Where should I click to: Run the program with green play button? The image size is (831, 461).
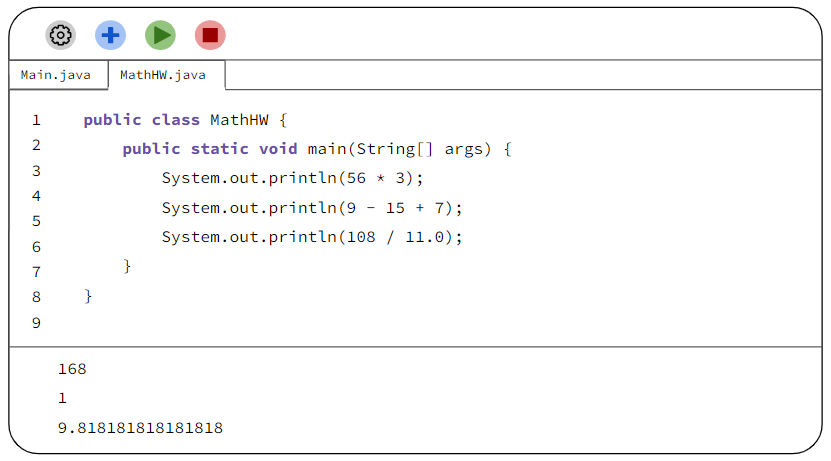161,36
